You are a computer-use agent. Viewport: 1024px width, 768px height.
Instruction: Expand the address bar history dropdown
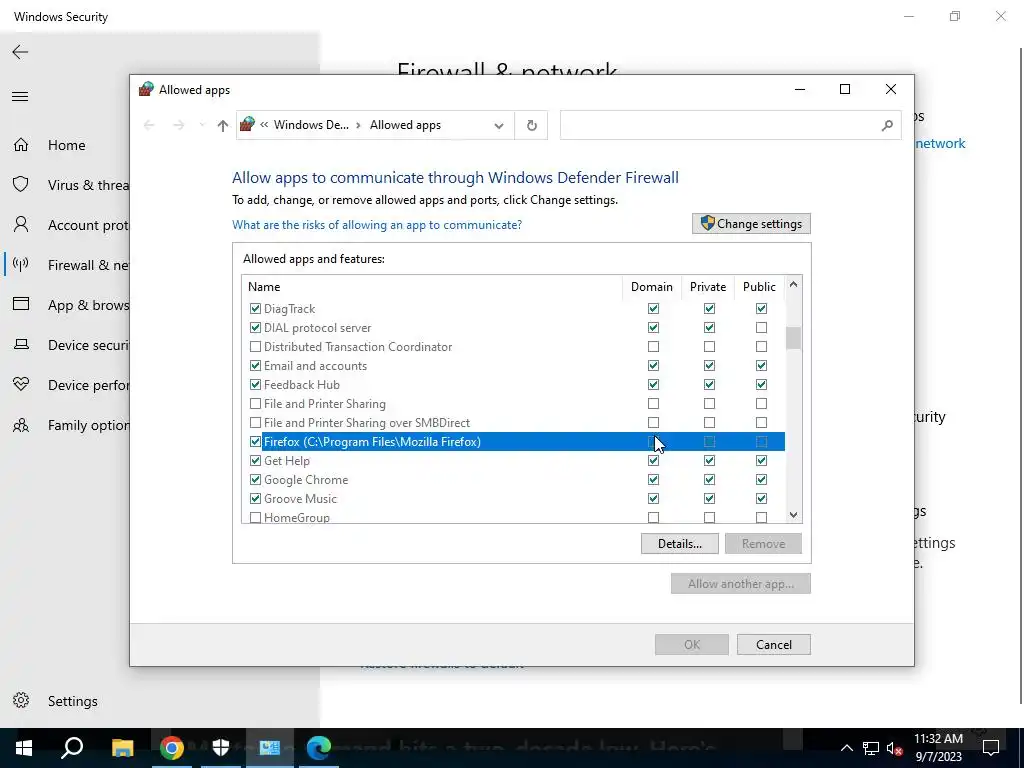pyautogui.click(x=499, y=125)
